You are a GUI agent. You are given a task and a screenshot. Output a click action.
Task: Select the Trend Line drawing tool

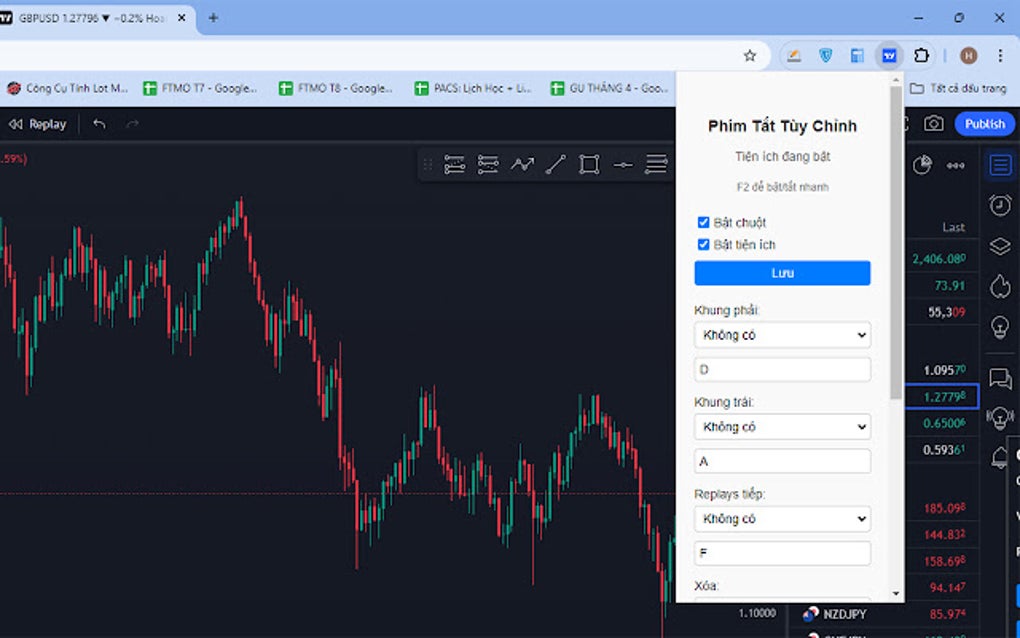point(557,165)
